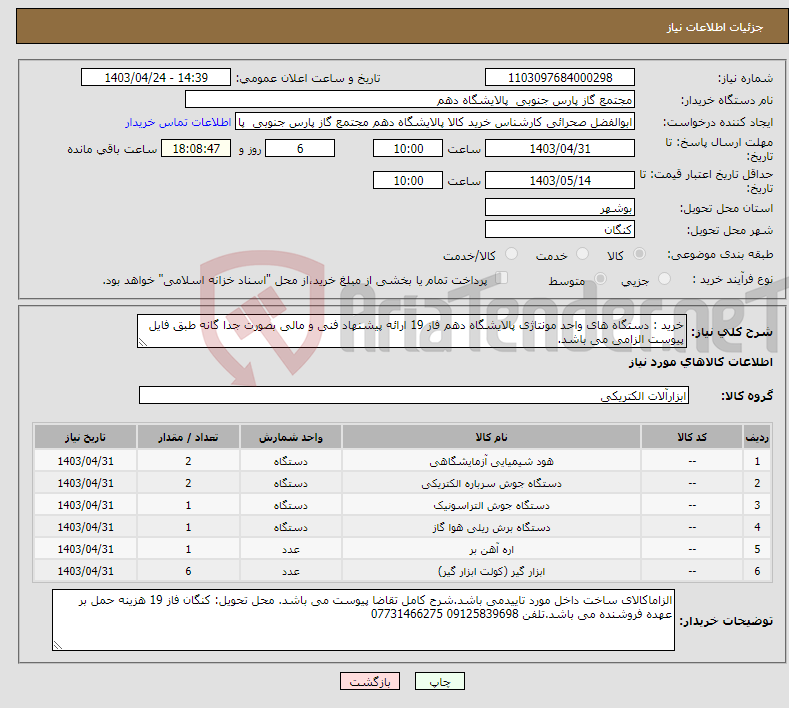Click the item name هود شیمیایی آزمایشگاهی

pyautogui.click(x=491, y=461)
